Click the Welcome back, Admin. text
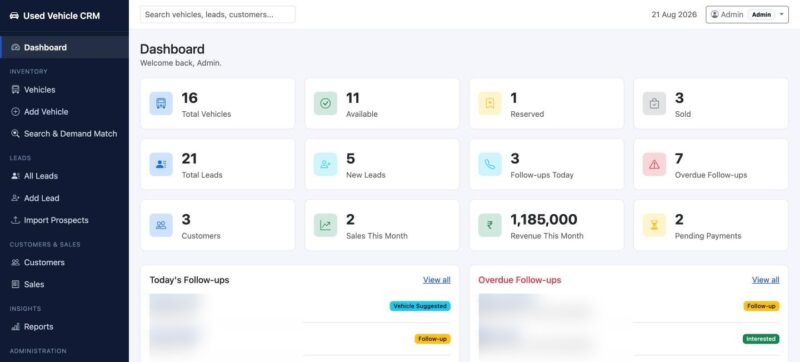This screenshot has width=800, height=362. pos(181,64)
